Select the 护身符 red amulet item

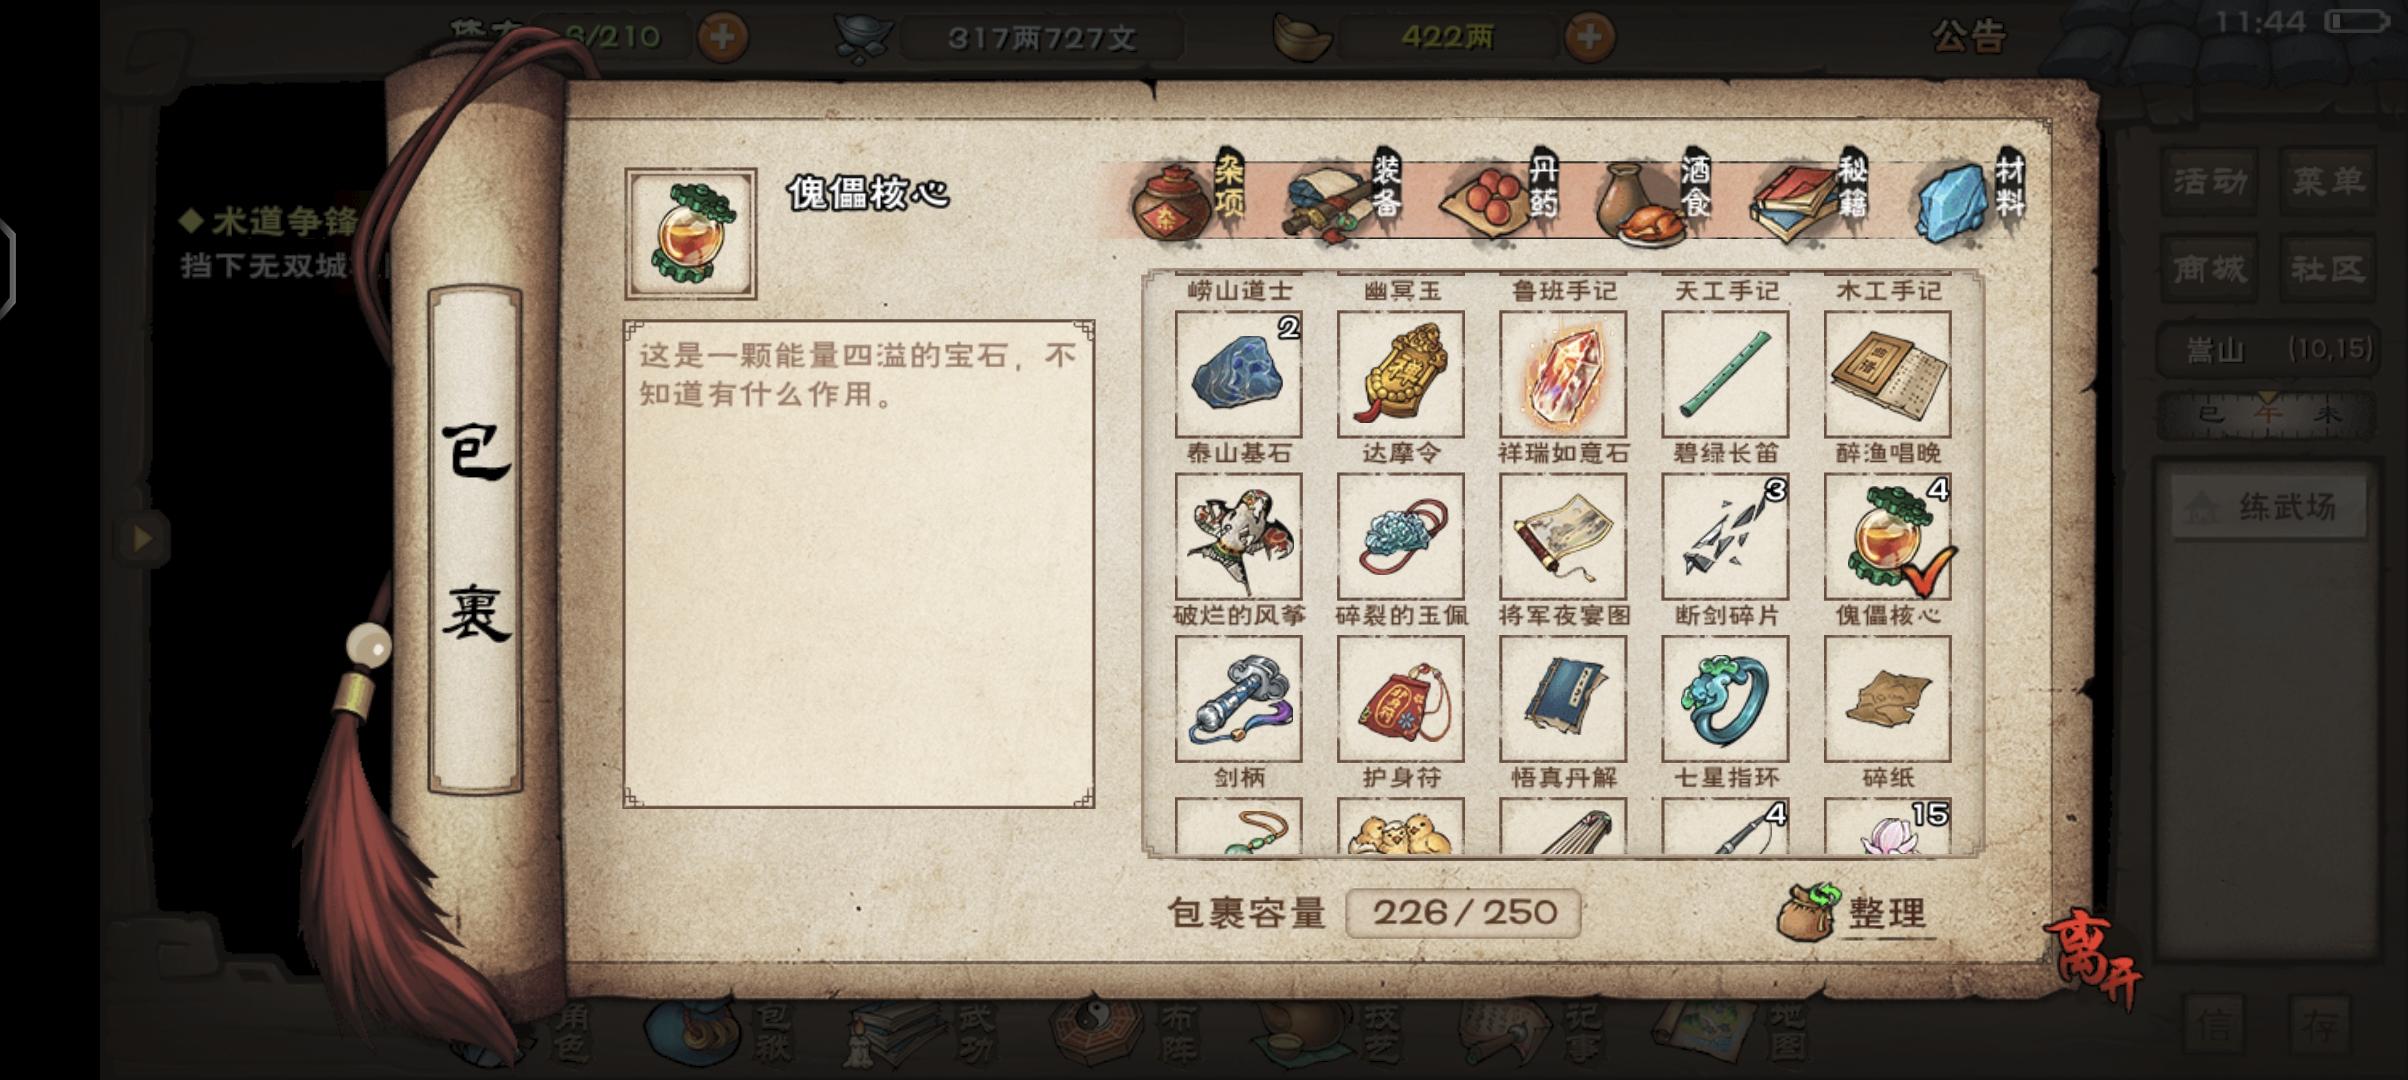[x=1400, y=698]
